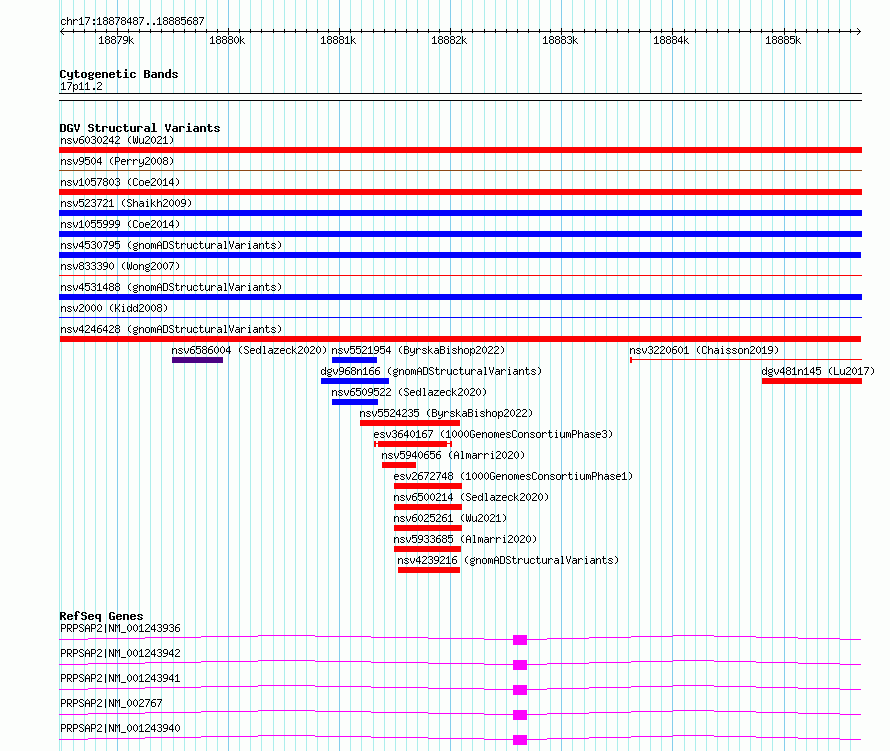Select dgv968n166 gnomAD label text
Image resolution: width=890 pixels, height=751 pixels.
[431, 371]
